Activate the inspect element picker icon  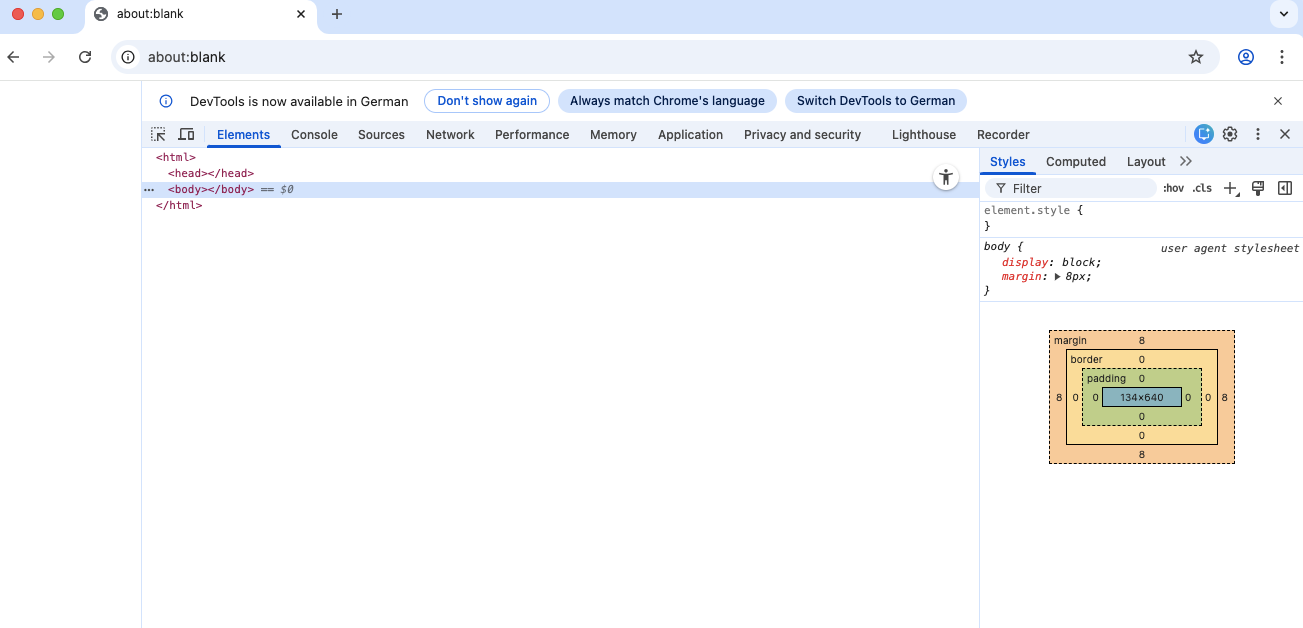tap(158, 134)
